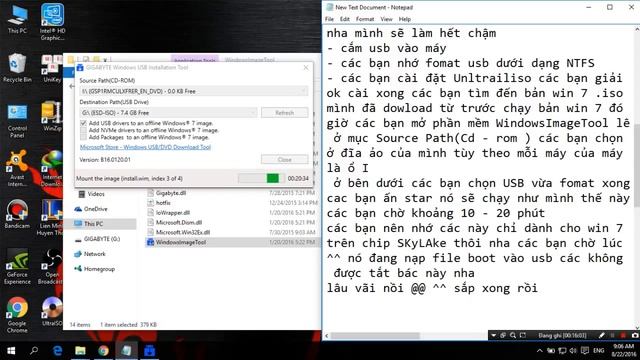Open Chrome from the taskbar
The width and height of the screenshot is (640, 360).
click(x=103, y=351)
